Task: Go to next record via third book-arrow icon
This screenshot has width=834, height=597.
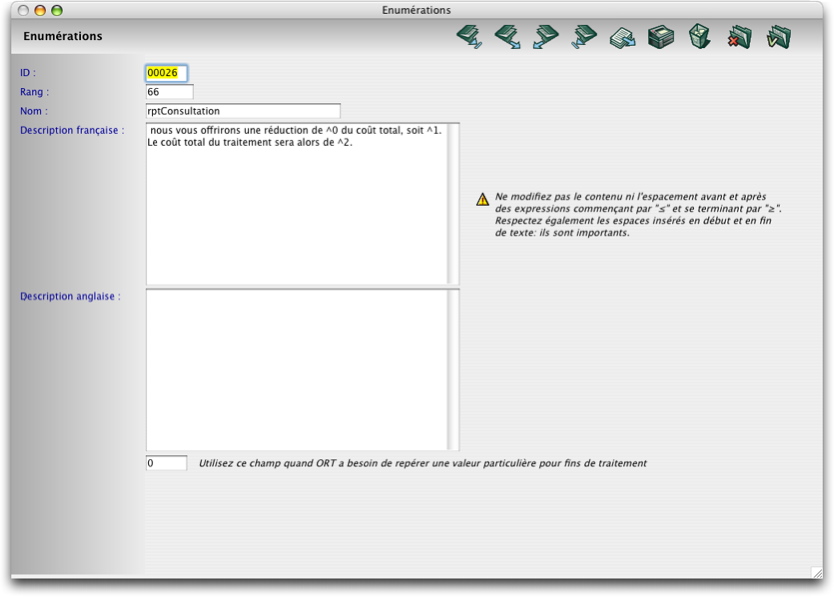Action: (x=546, y=37)
